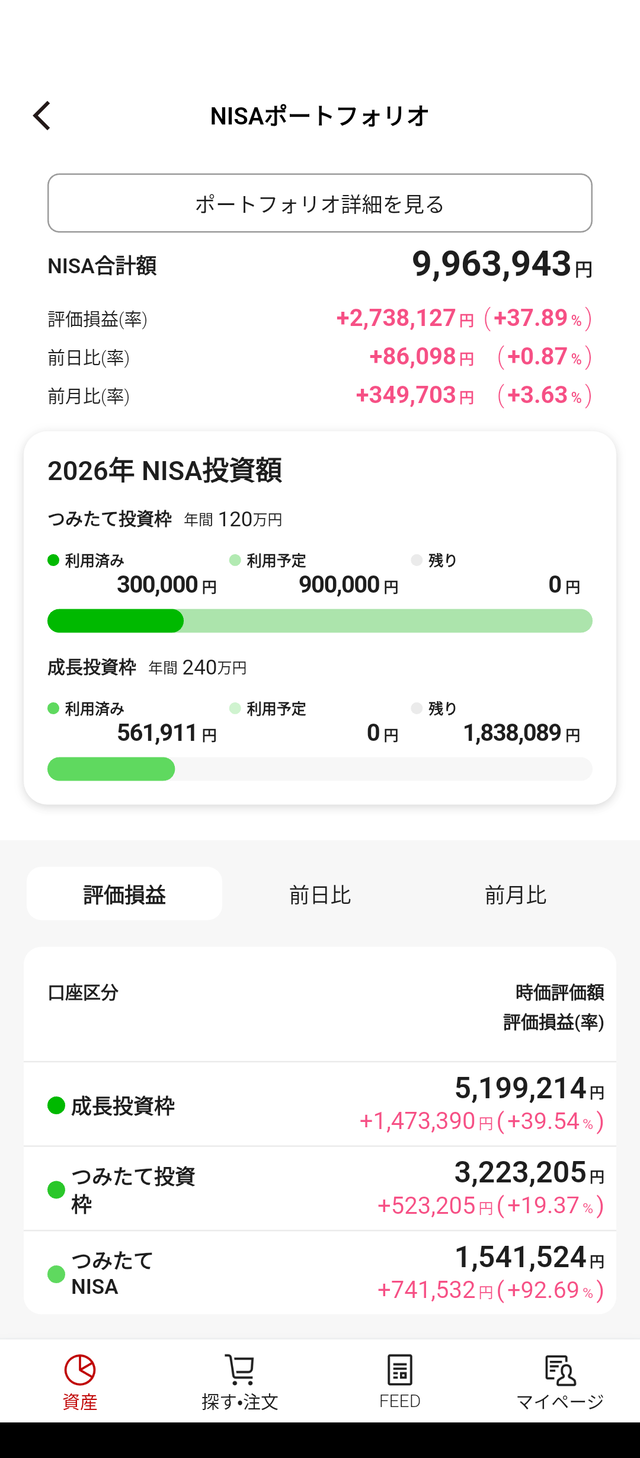Switch to the 前日比 tab

pyautogui.click(x=320, y=895)
